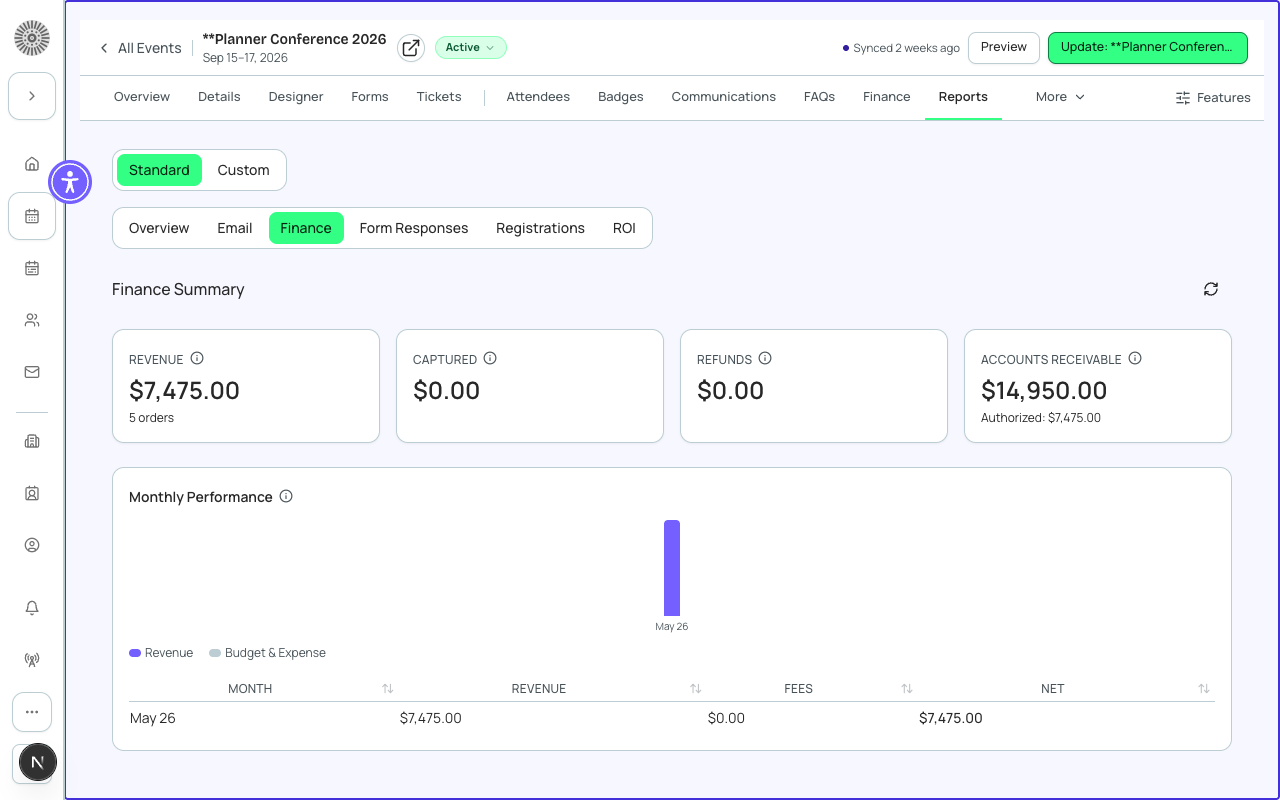Viewport: 1280px width, 800px height.
Task: Sort table by Fees column
Action: point(907,689)
